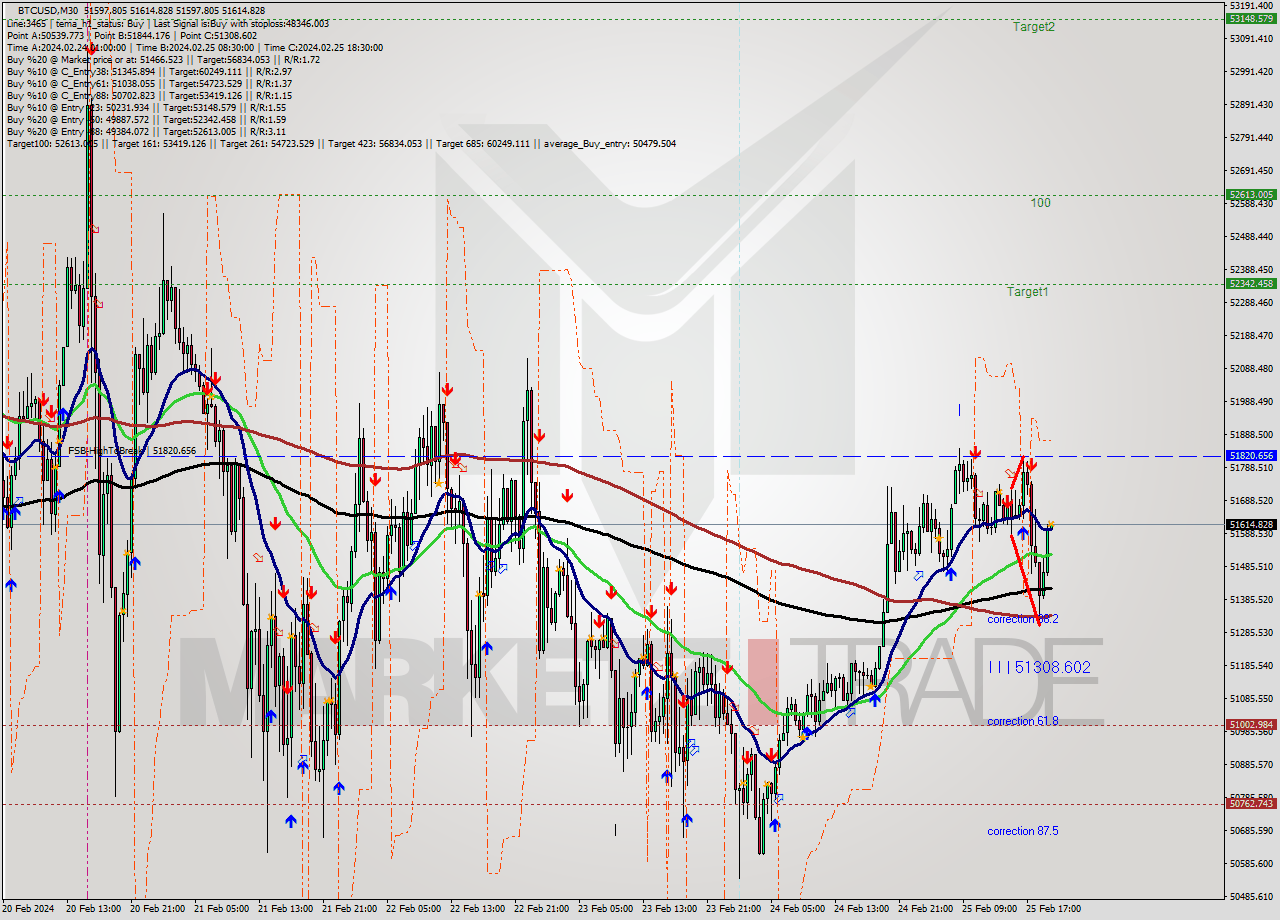Click the red 50762.743 price tag
The width and height of the screenshot is (1280, 920).
[x=1251, y=803]
